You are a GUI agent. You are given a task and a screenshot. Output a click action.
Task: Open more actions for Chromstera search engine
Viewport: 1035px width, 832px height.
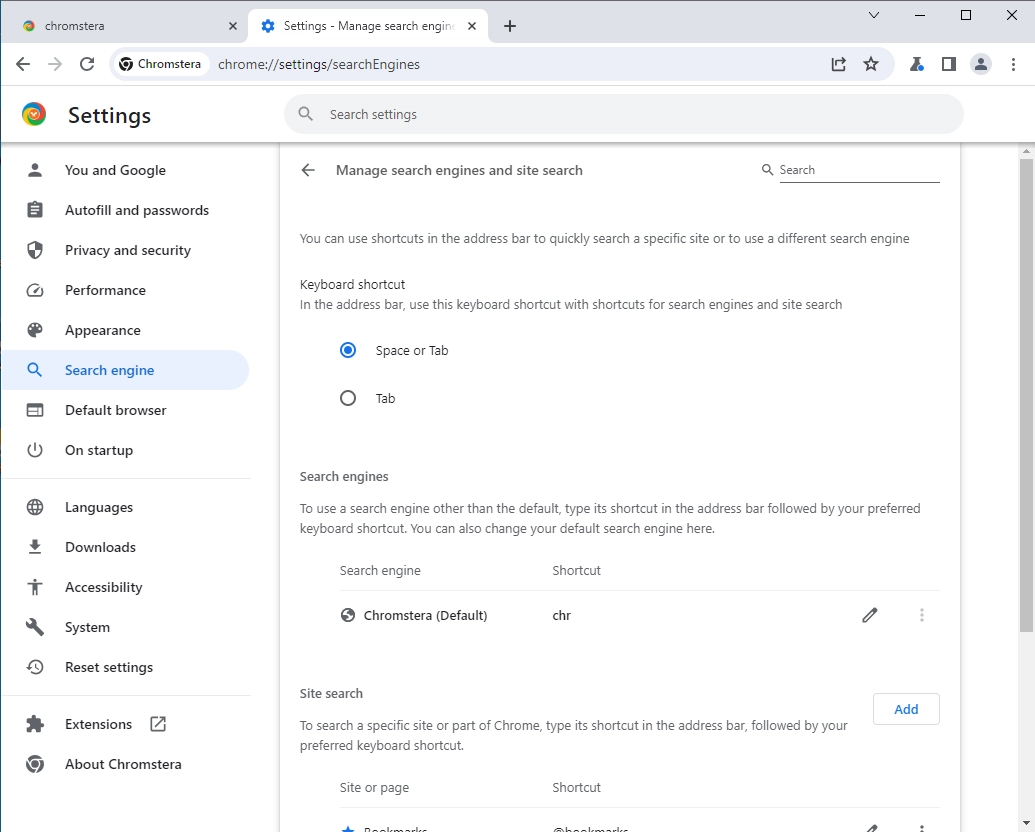point(921,614)
